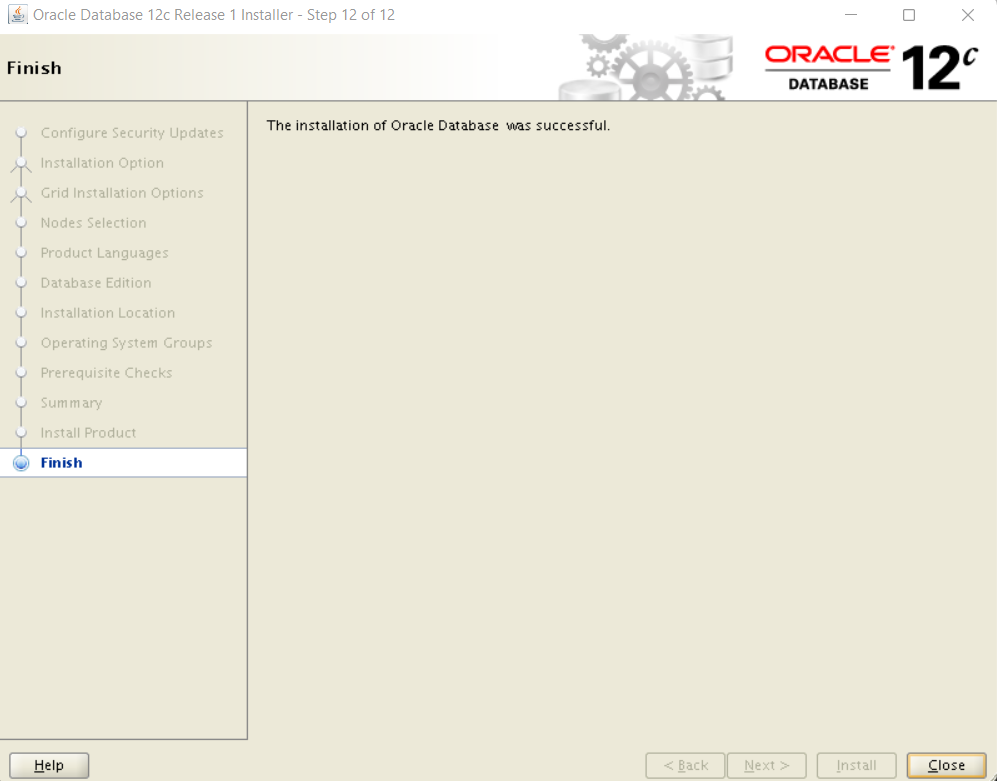Viewport: 997px width, 781px height.
Task: Click the disabled Back button
Action: coord(685,765)
